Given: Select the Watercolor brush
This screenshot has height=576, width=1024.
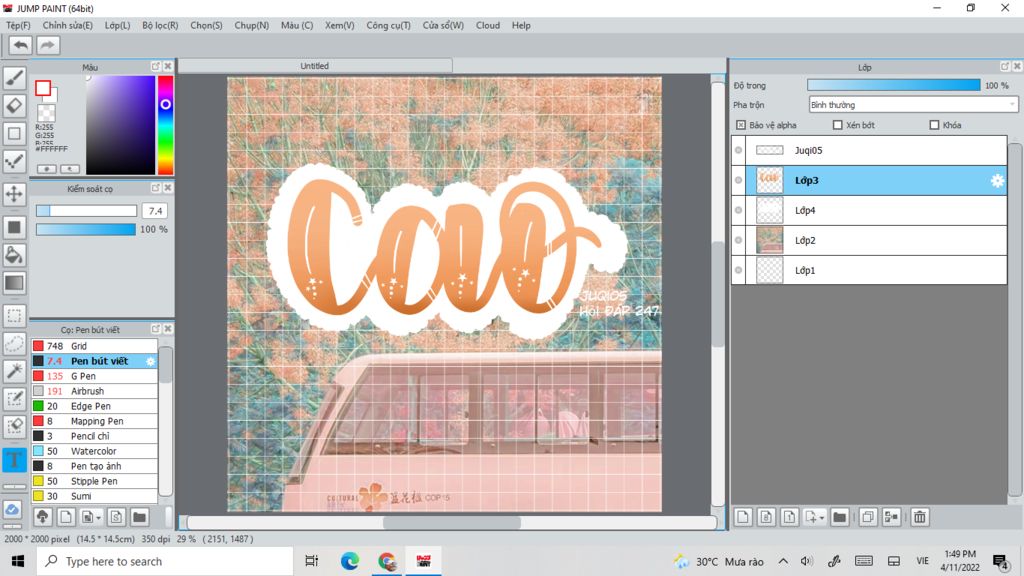Looking at the screenshot, I should 95,451.
